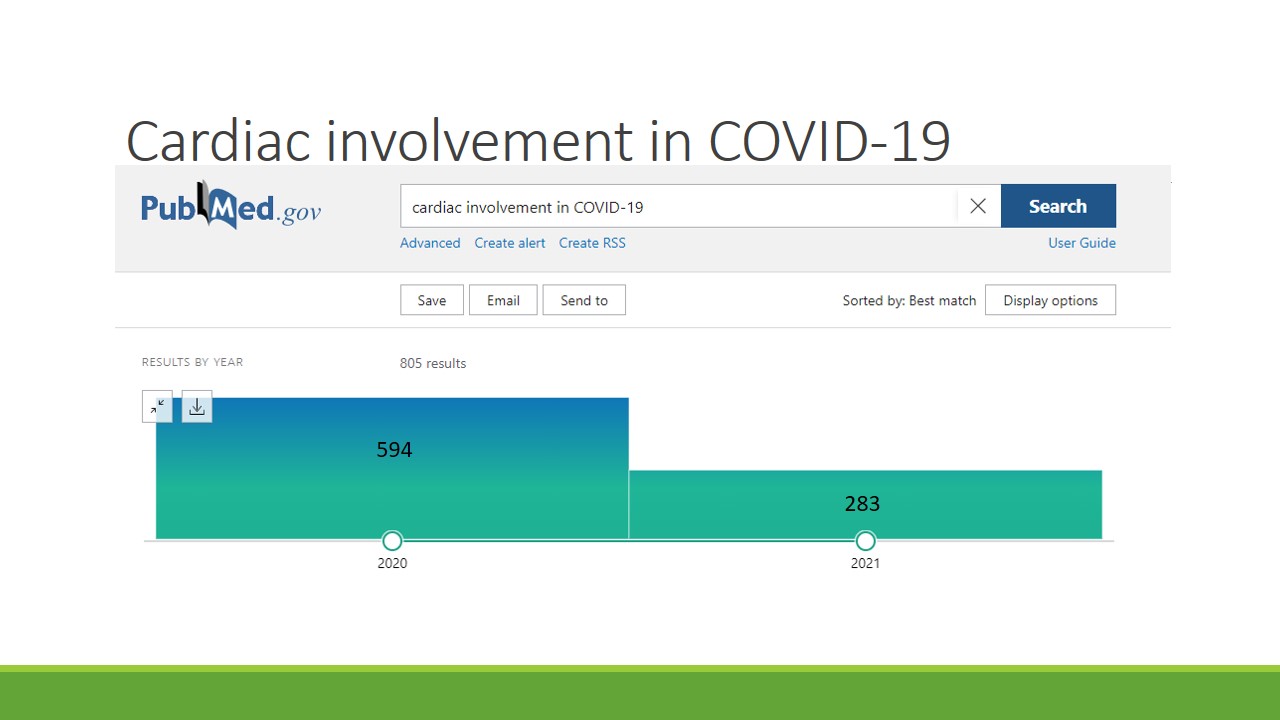Collapse the results by year chart

158,406
